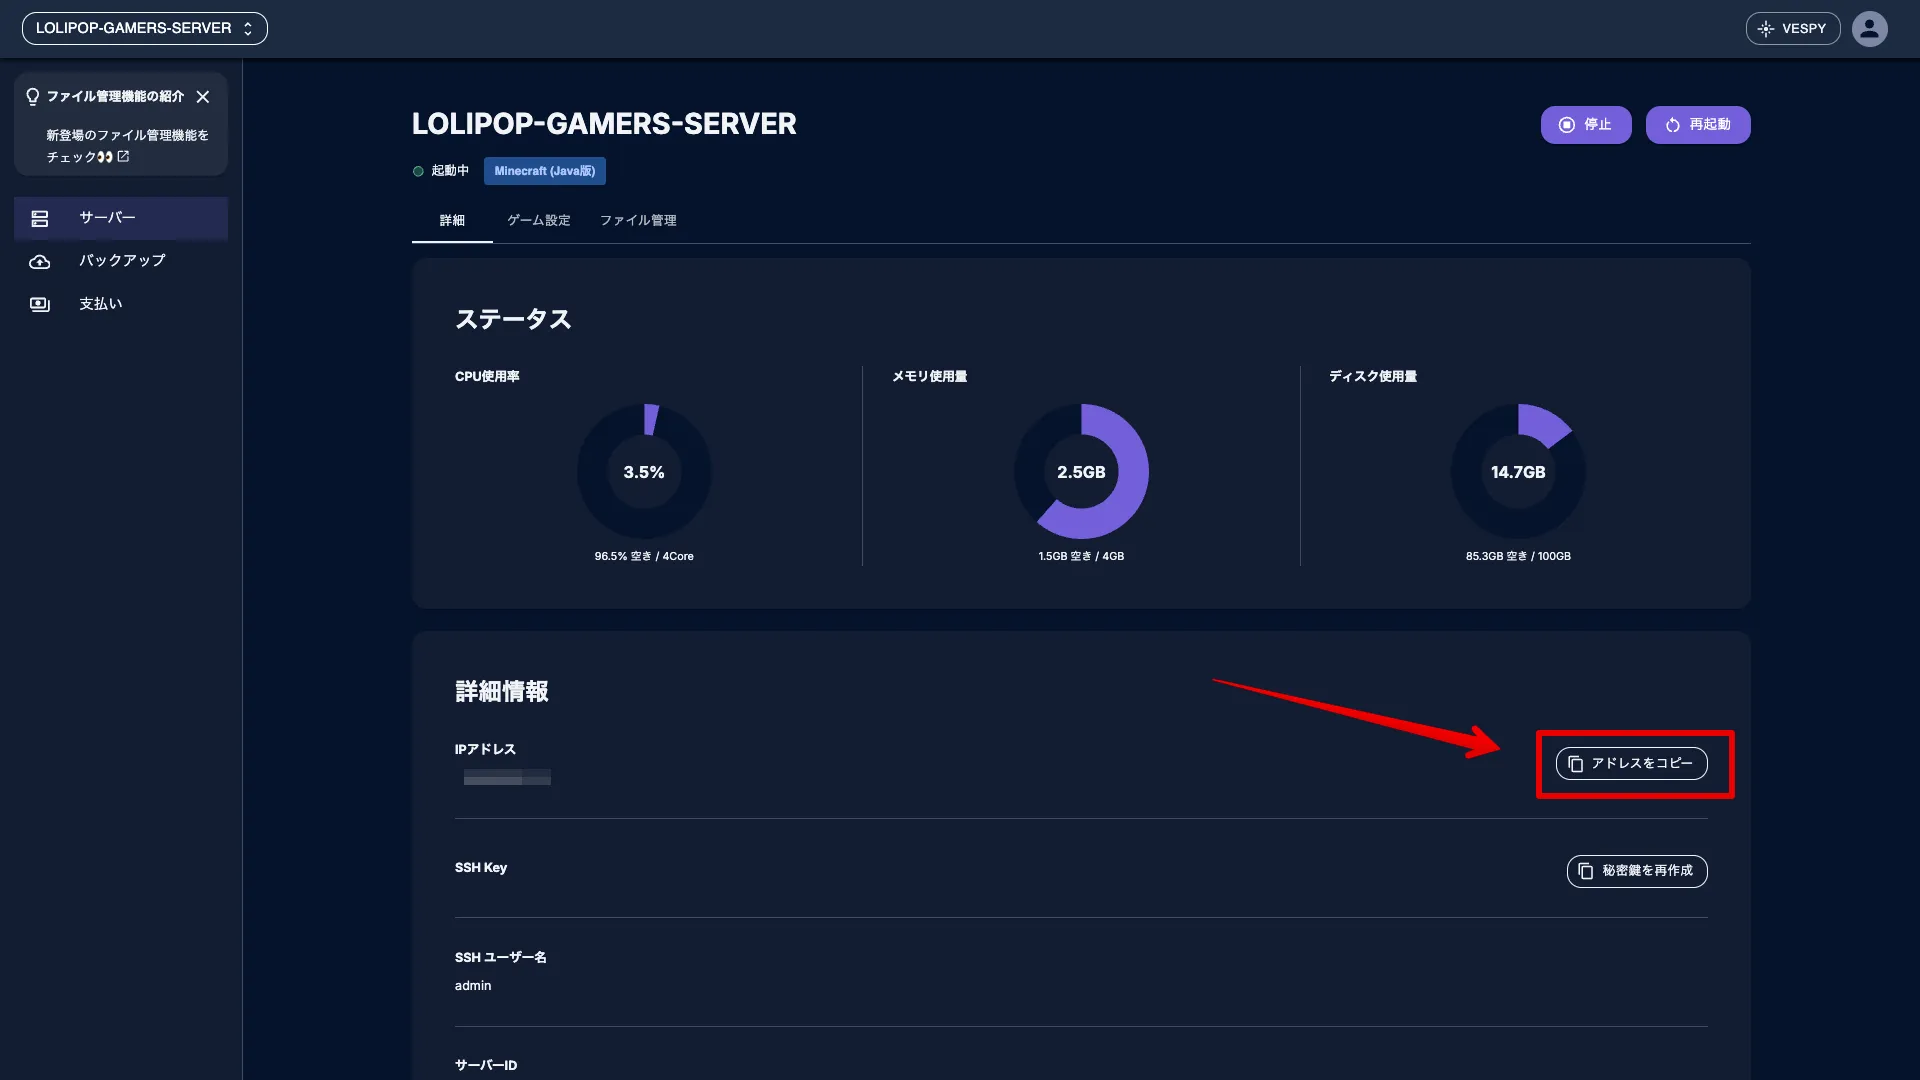The height and width of the screenshot is (1080, 1920).
Task: Click the 支払い payment card icon
Action: tap(40, 304)
